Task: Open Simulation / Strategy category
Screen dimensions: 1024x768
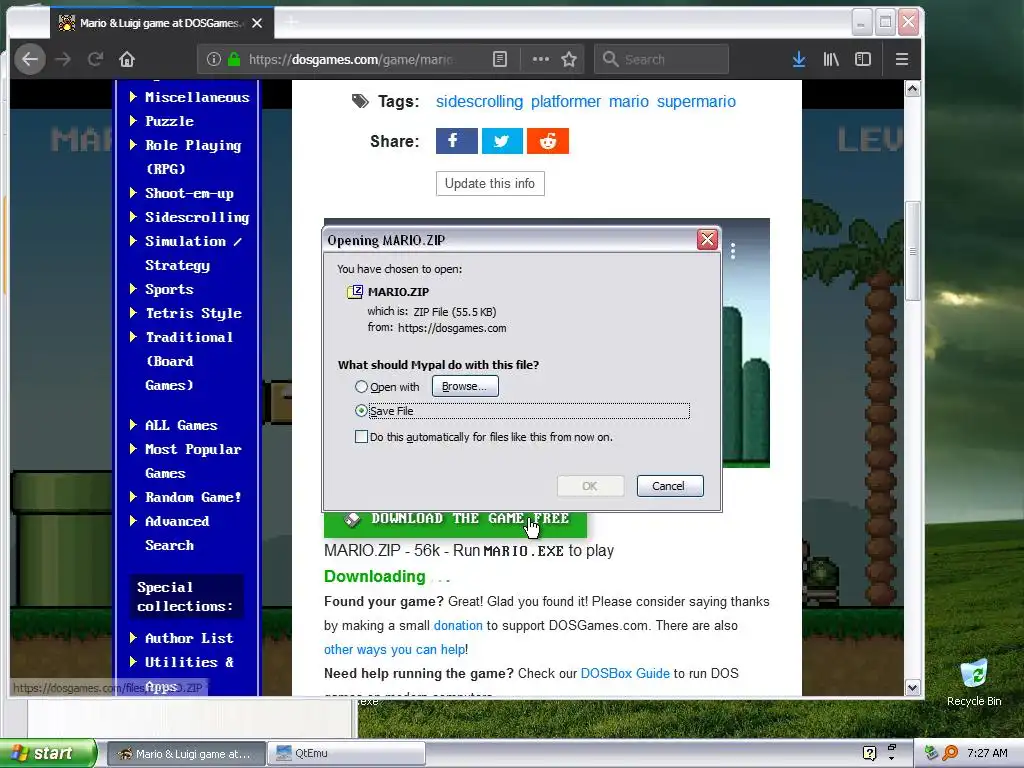Action: pyautogui.click(x=194, y=253)
